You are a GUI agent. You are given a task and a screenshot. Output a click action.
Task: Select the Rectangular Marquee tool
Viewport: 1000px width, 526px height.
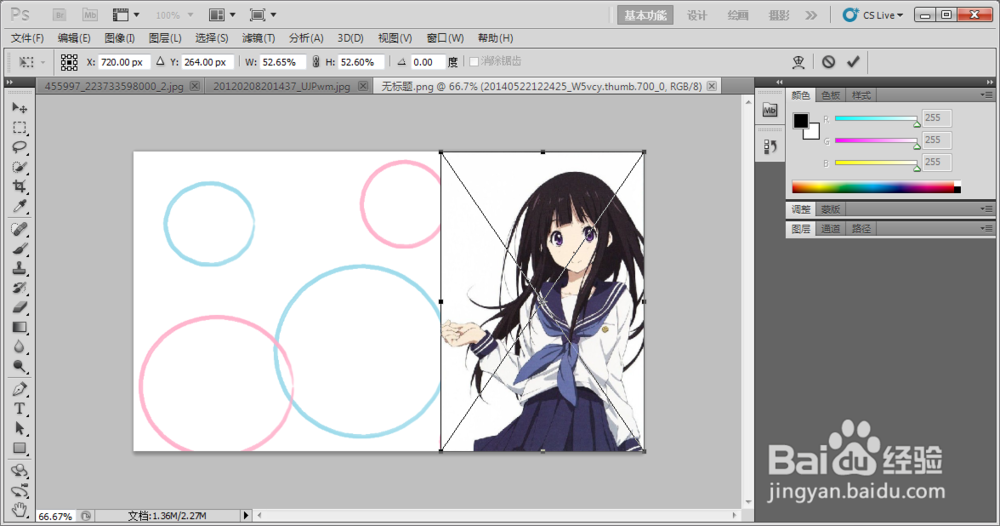click(x=19, y=128)
